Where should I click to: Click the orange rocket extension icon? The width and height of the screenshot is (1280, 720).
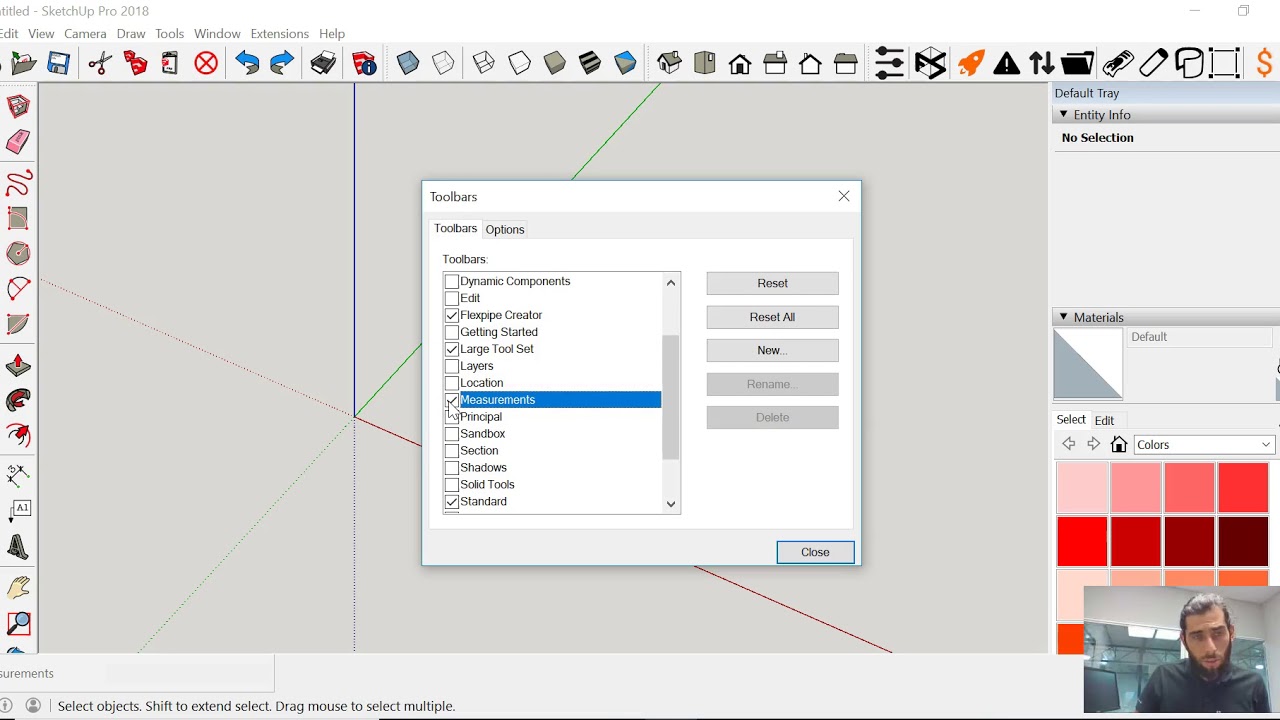coord(970,64)
